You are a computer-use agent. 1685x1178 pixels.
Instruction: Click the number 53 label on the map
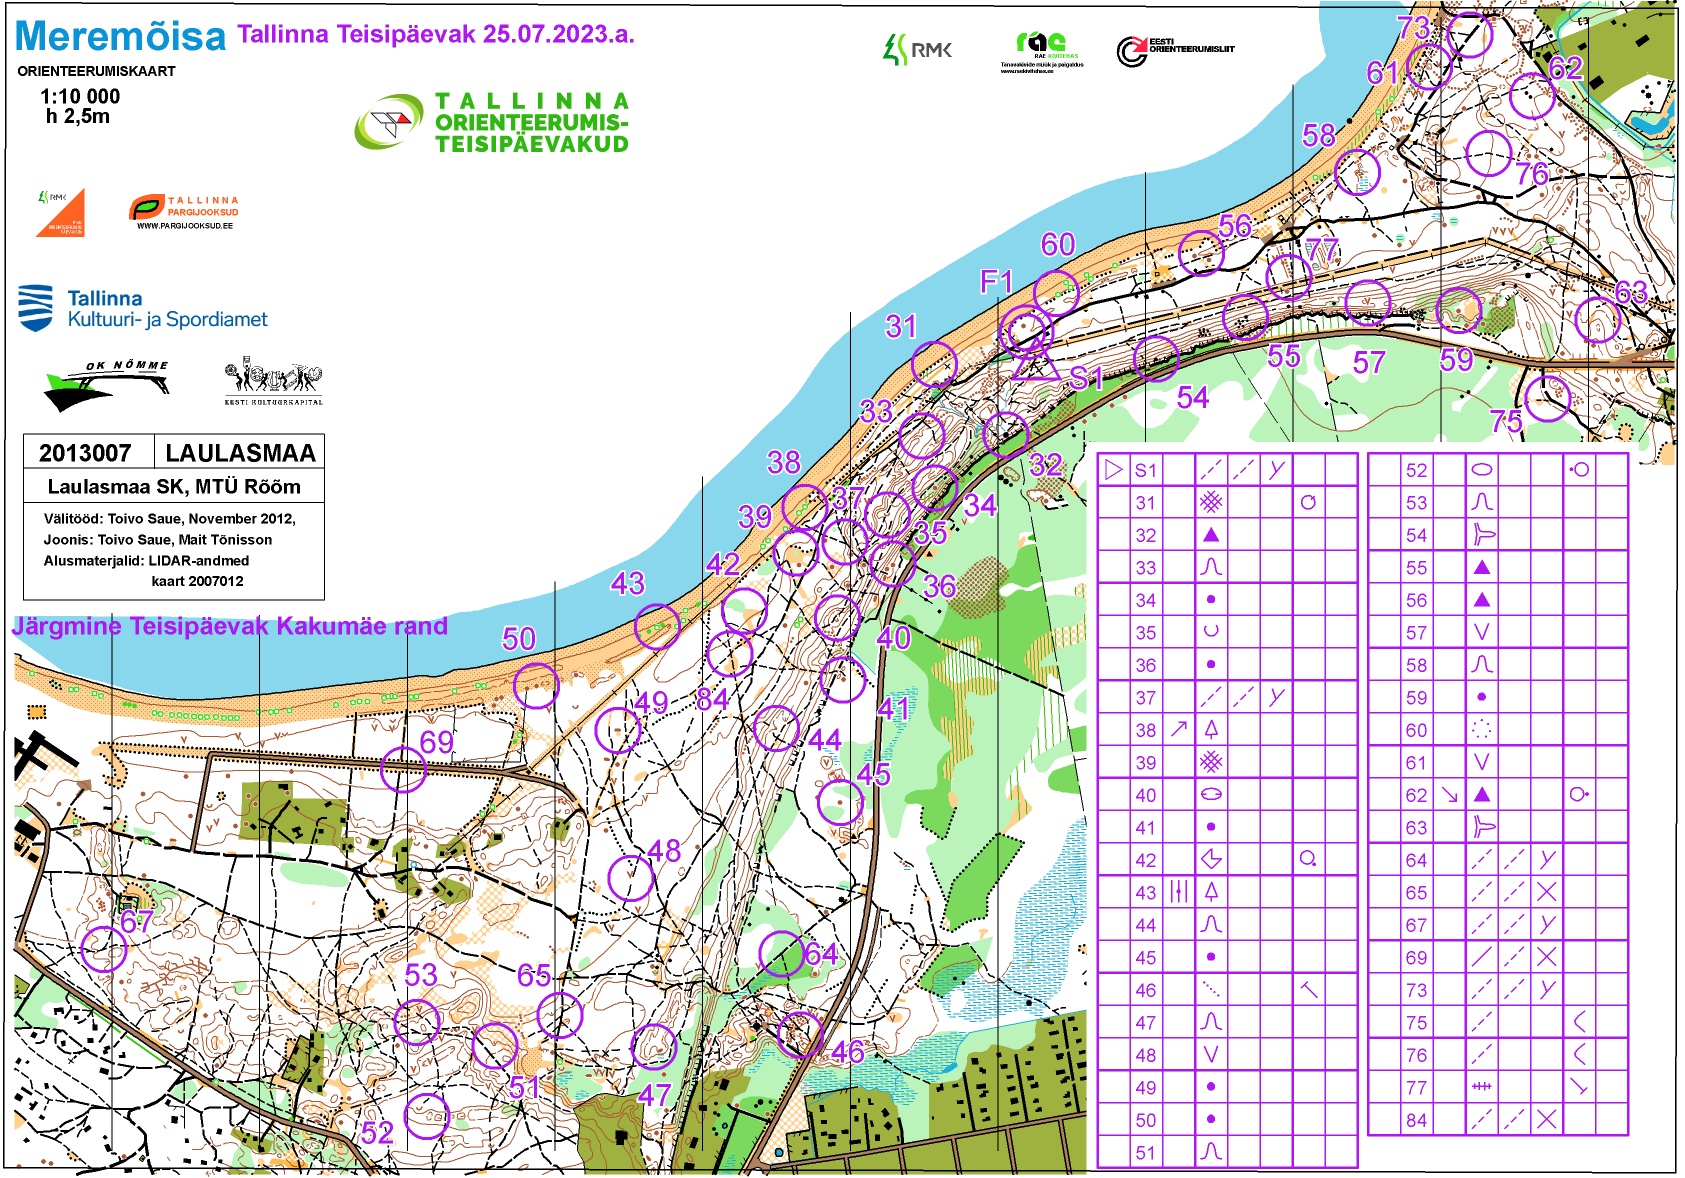[421, 975]
